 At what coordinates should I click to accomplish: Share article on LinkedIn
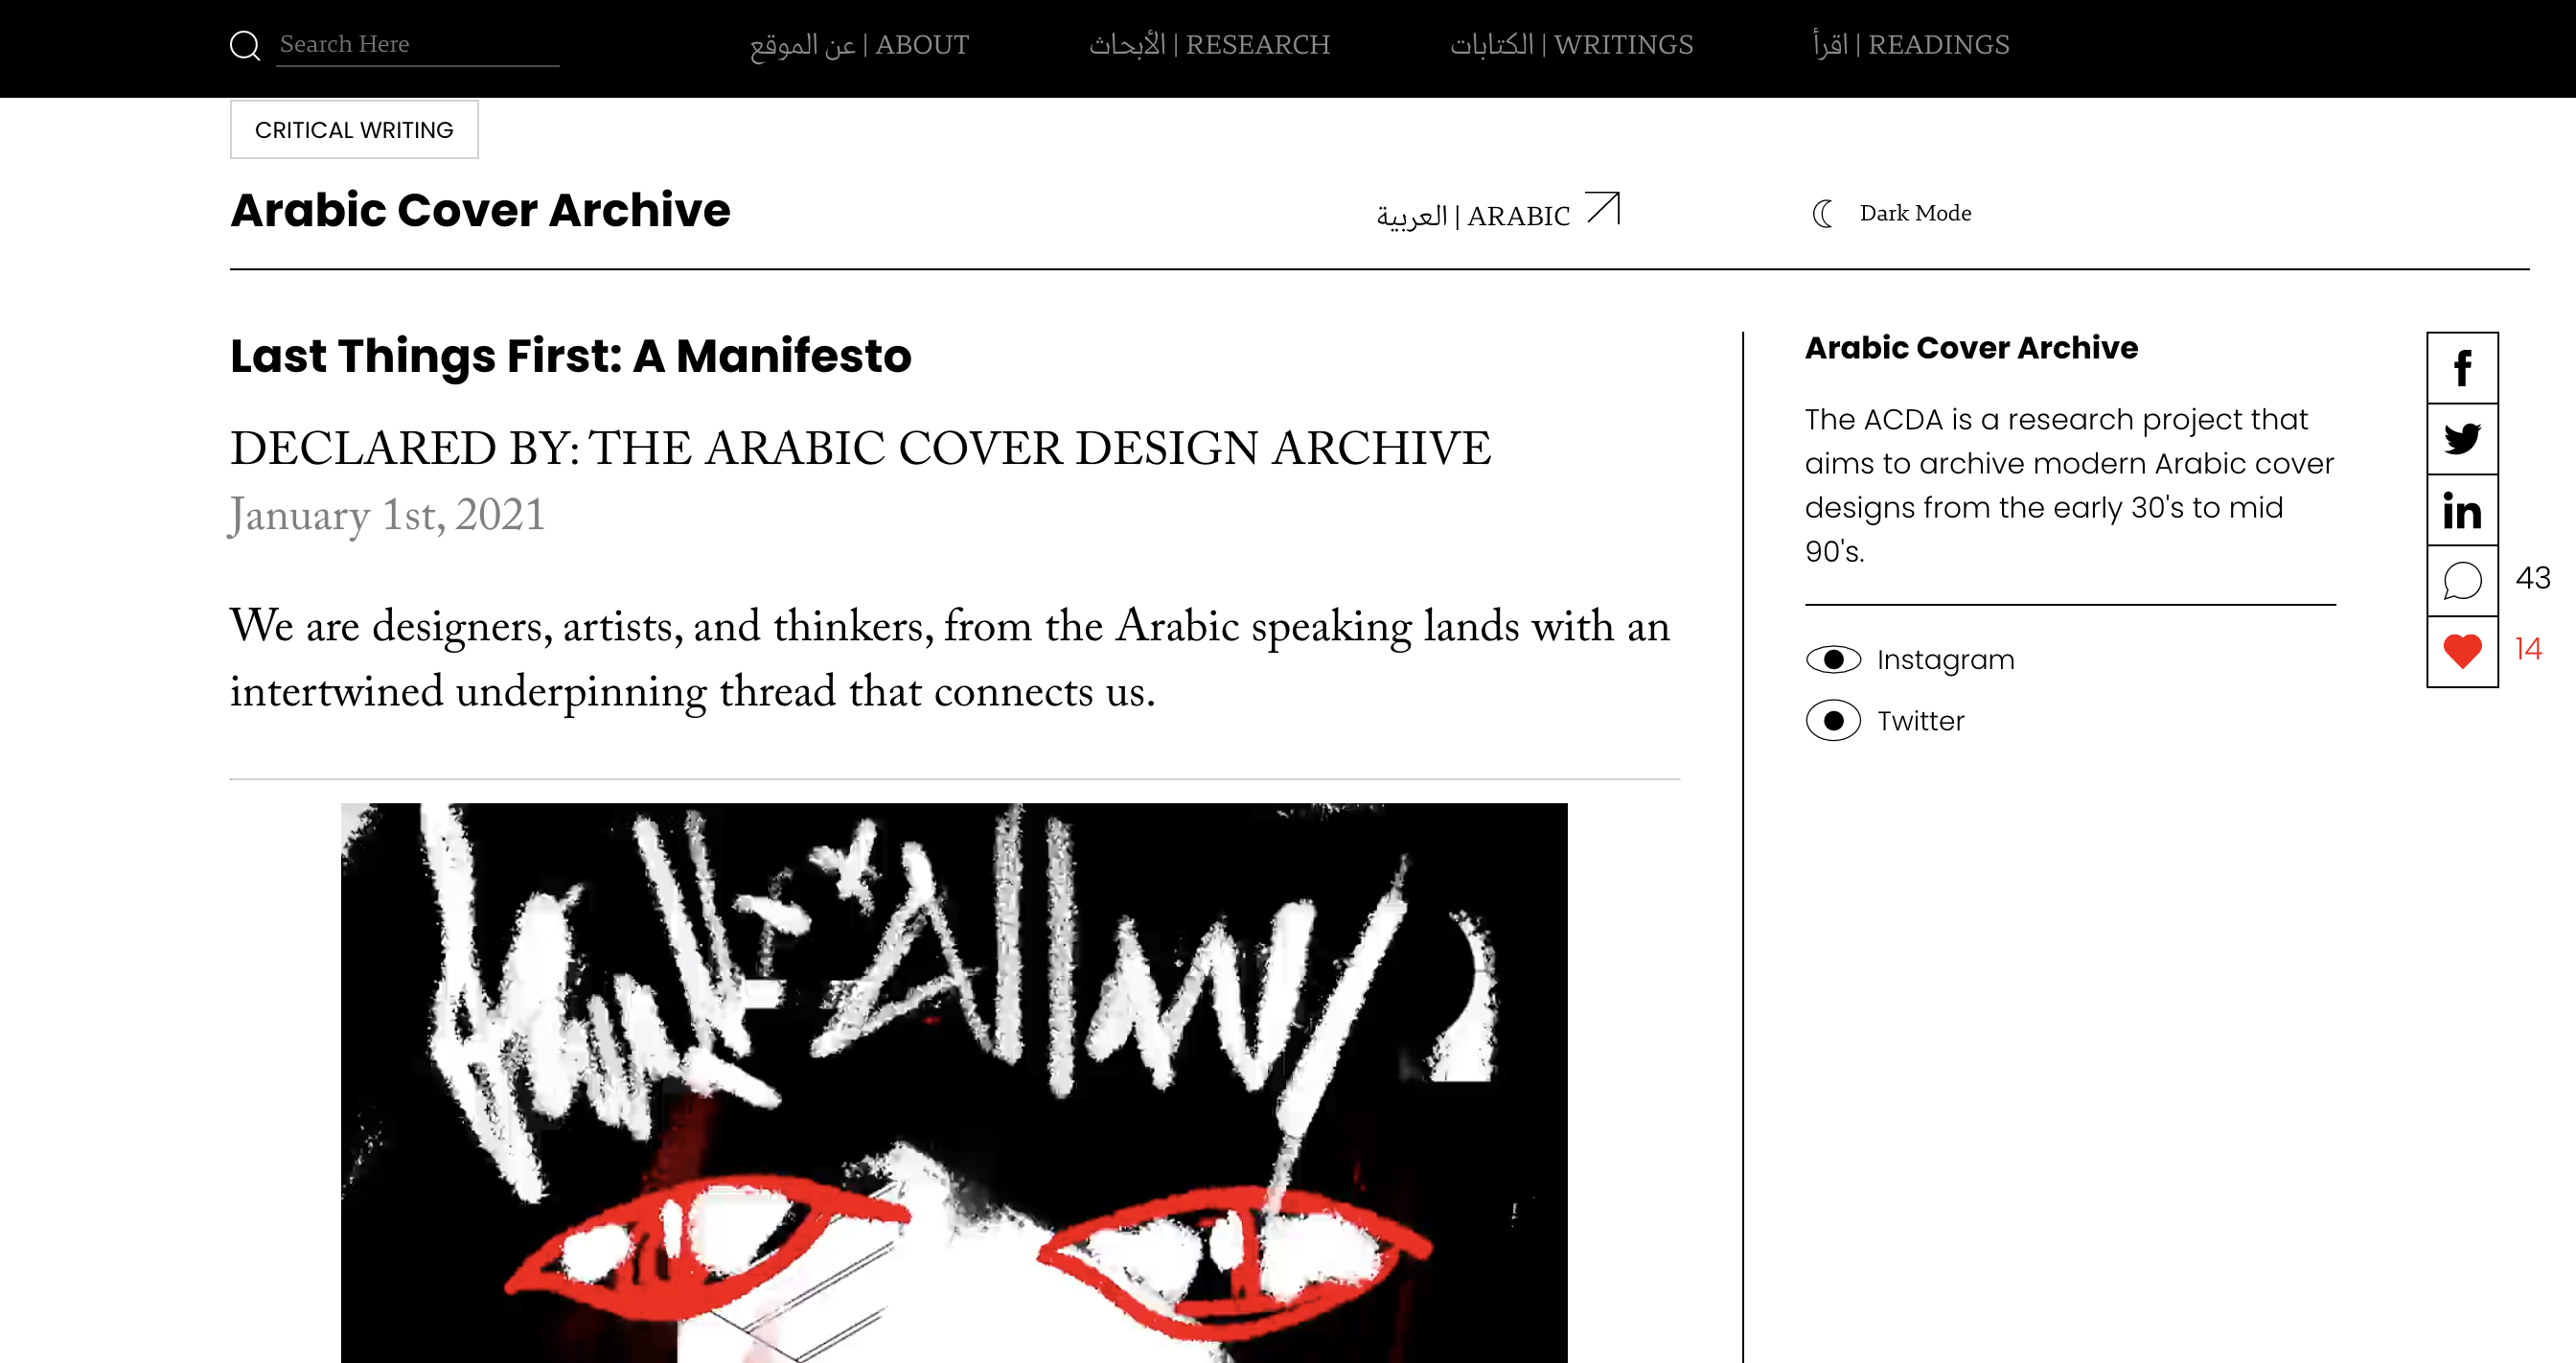[x=2462, y=510]
